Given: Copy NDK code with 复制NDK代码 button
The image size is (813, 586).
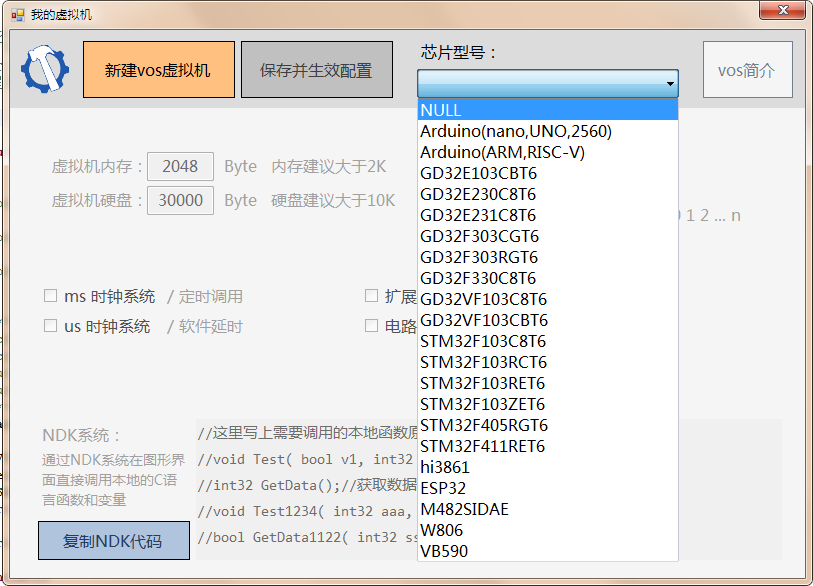Looking at the screenshot, I should point(114,540).
